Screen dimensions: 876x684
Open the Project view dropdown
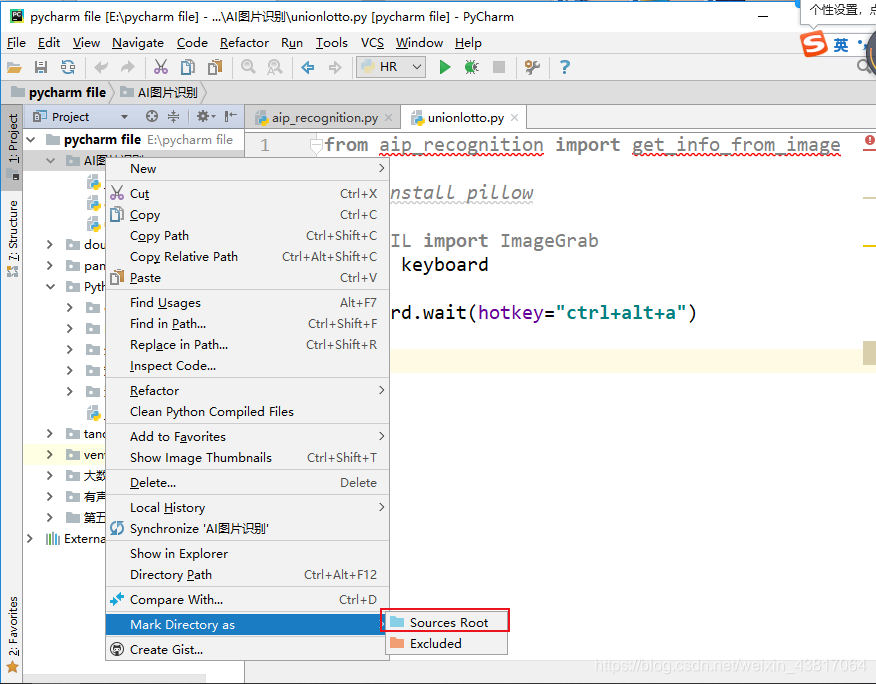pyautogui.click(x=124, y=117)
